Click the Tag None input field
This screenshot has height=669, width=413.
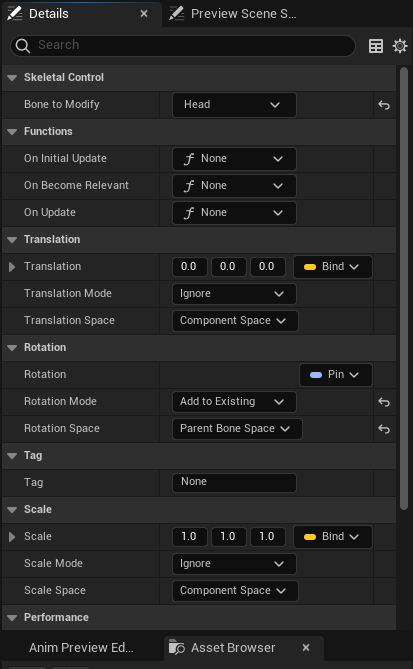click(x=234, y=483)
